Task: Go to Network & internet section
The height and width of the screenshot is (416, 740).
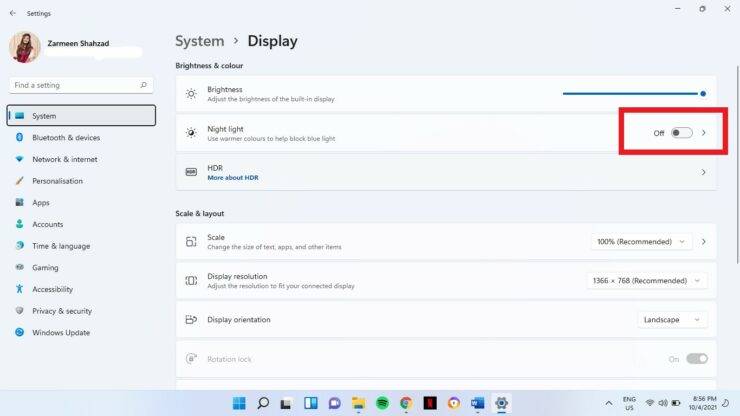Action: (x=64, y=159)
